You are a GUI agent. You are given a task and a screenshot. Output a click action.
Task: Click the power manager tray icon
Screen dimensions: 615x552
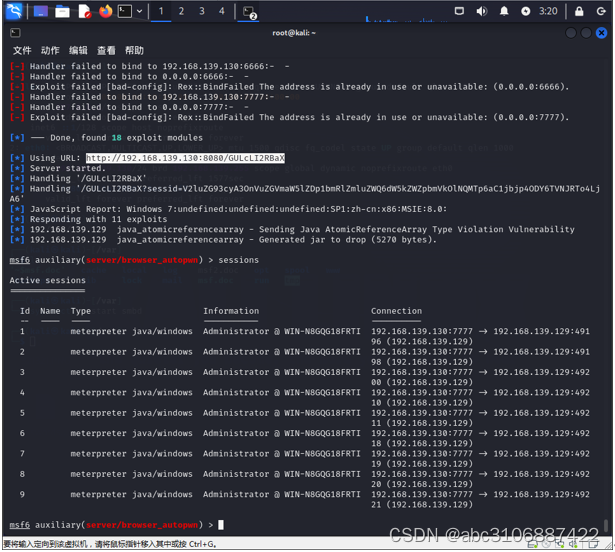click(x=526, y=11)
